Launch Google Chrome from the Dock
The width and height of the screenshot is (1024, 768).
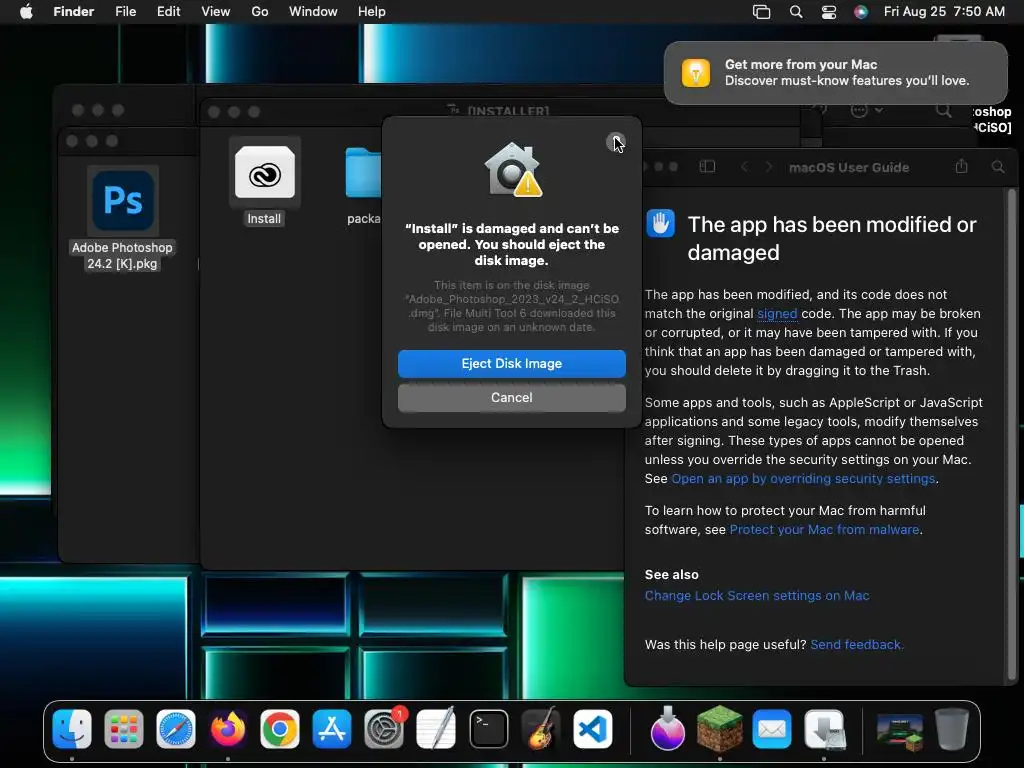tap(280, 729)
